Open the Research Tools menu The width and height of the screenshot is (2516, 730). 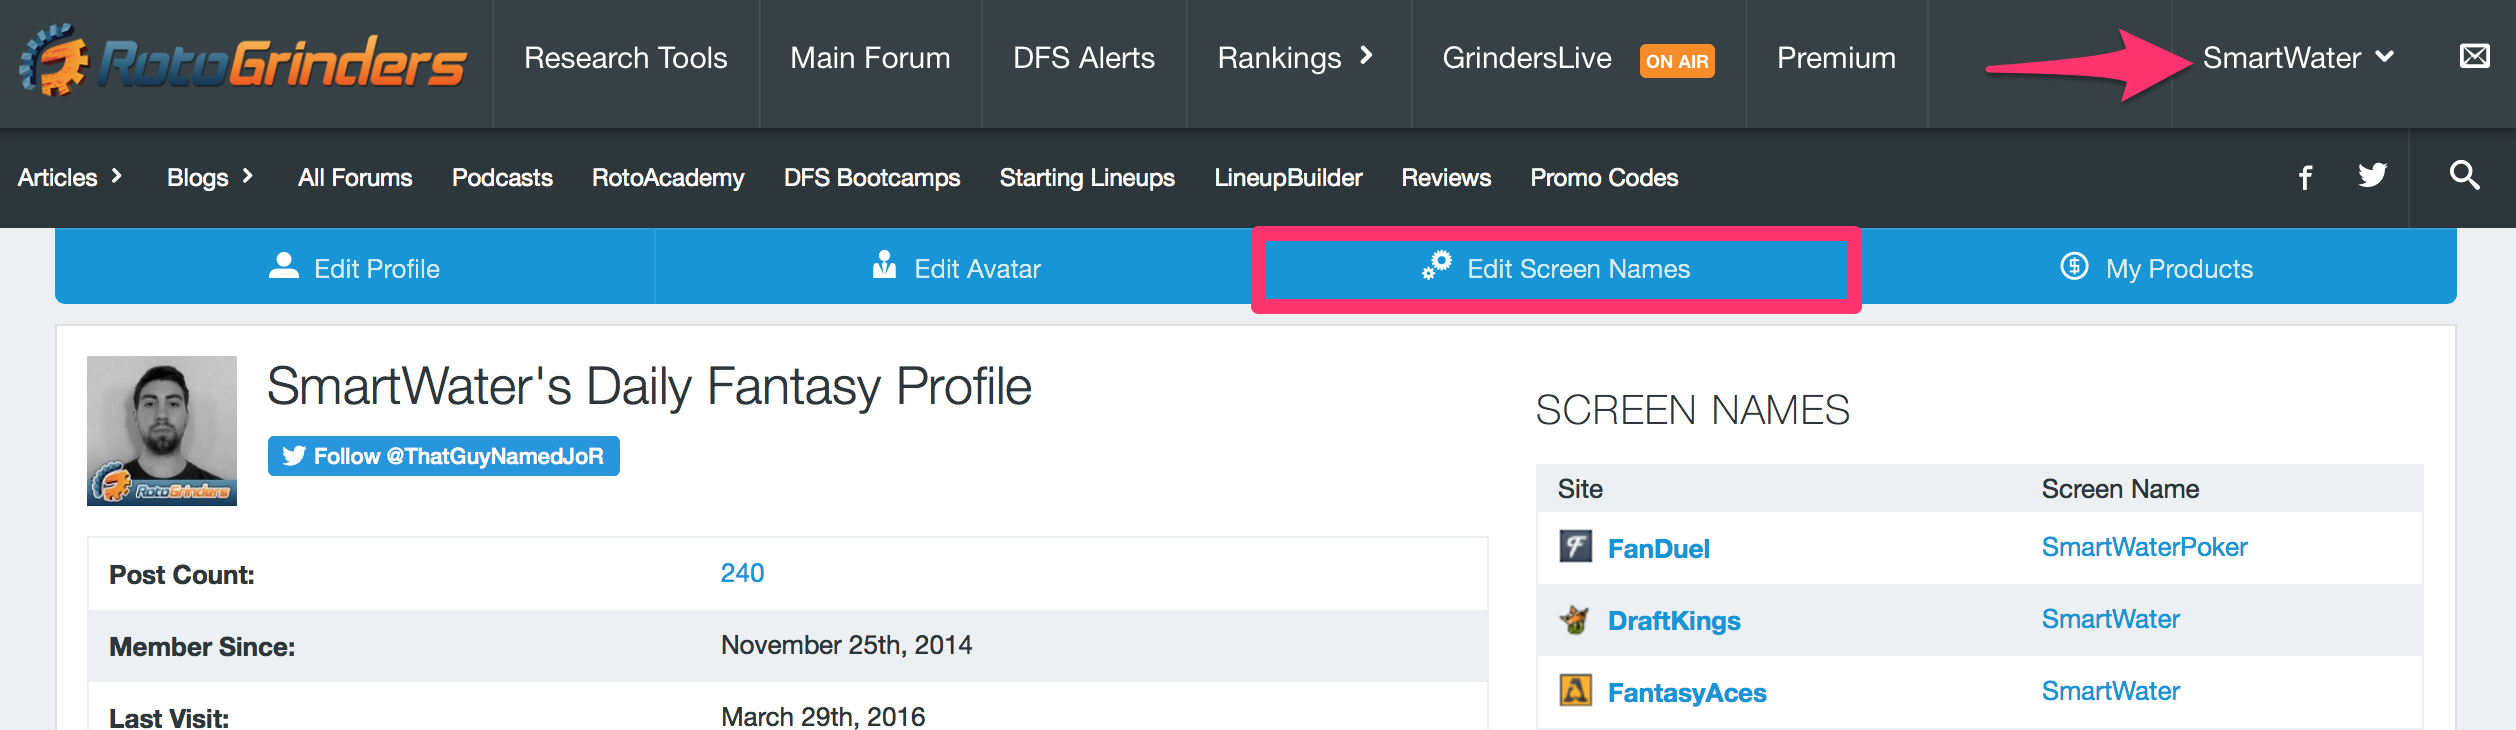[626, 58]
